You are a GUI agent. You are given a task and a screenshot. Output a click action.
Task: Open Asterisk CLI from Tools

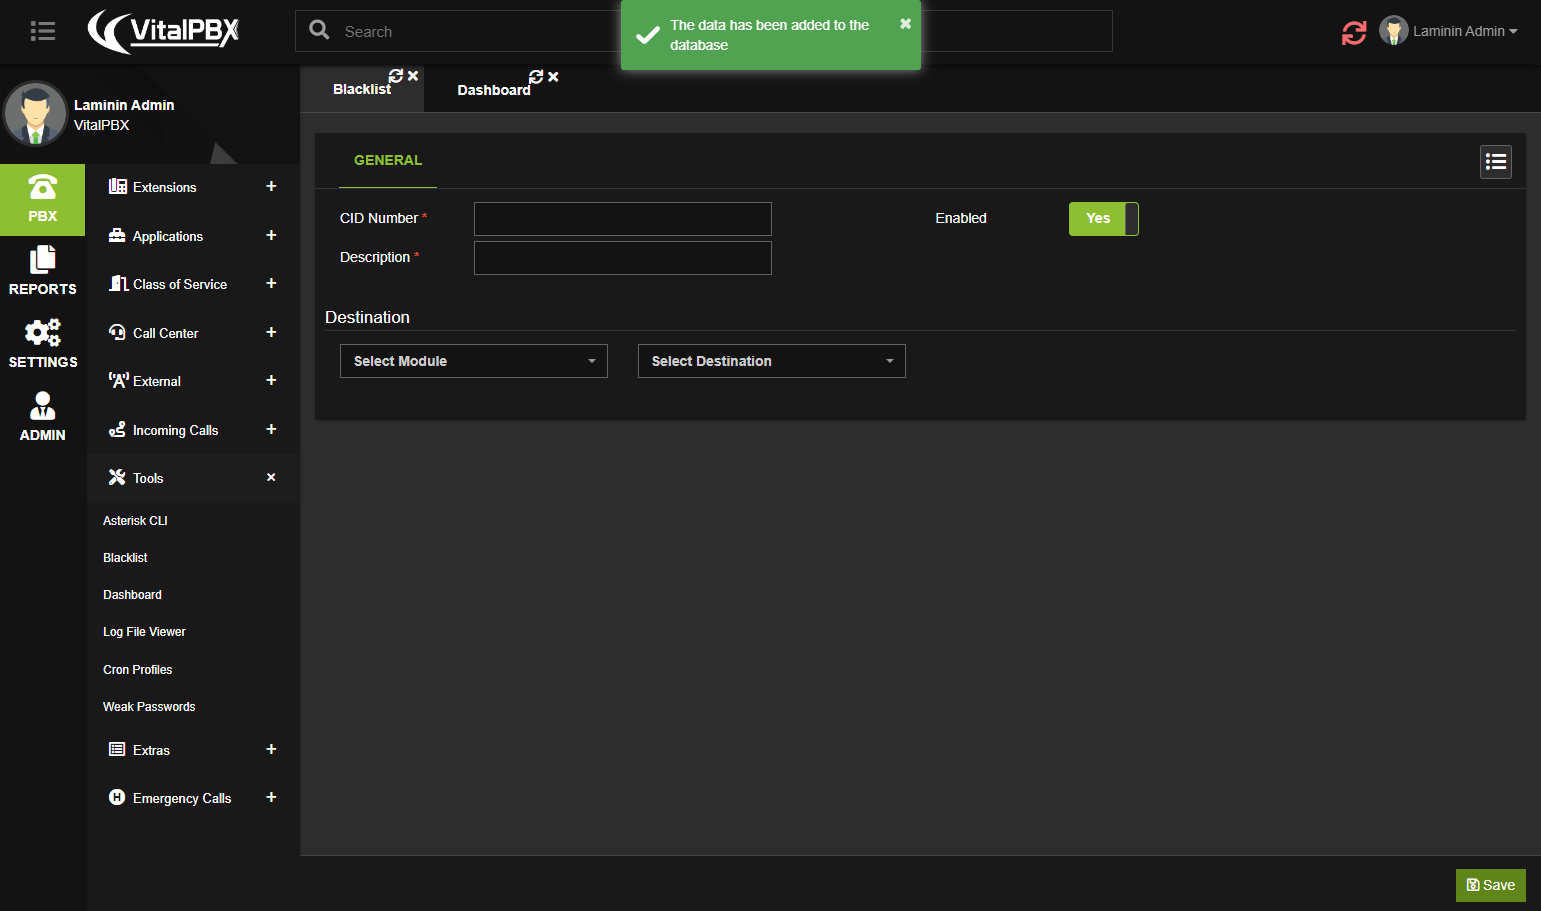pyautogui.click(x=135, y=521)
